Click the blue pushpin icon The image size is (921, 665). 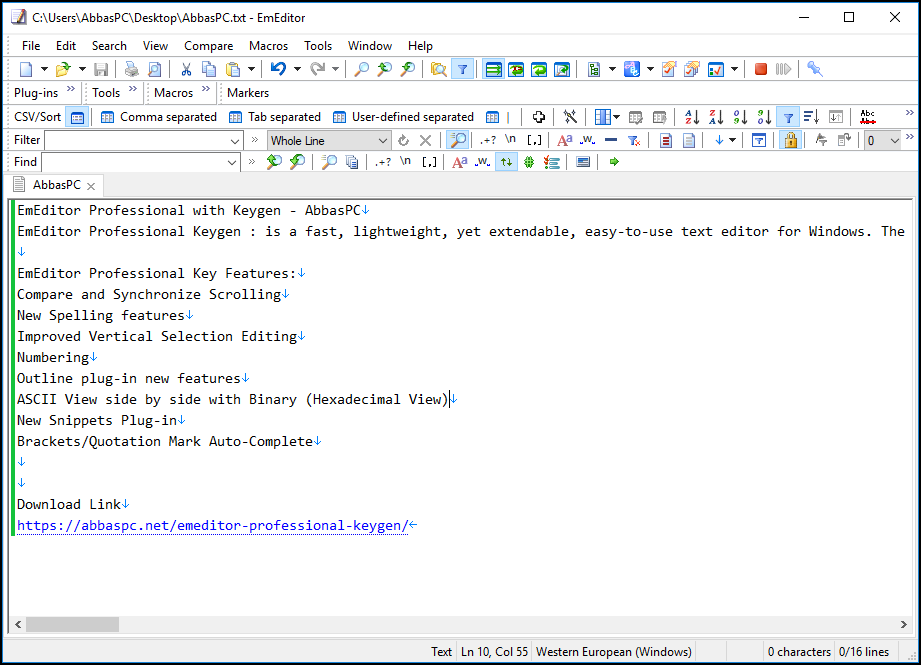[x=814, y=69]
